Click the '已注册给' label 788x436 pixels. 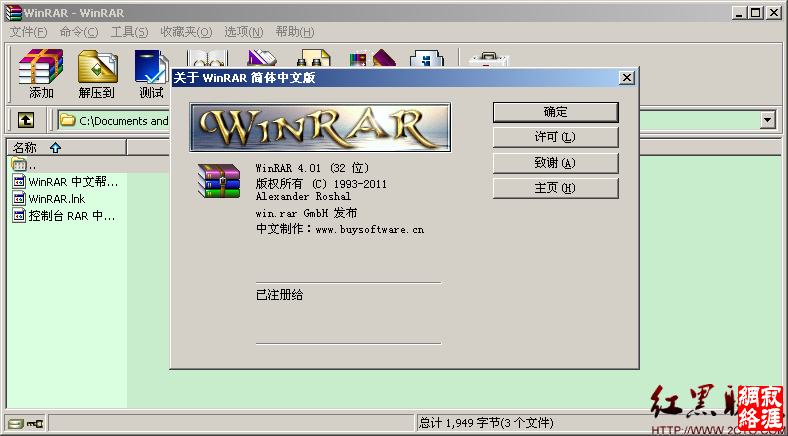(x=279, y=295)
